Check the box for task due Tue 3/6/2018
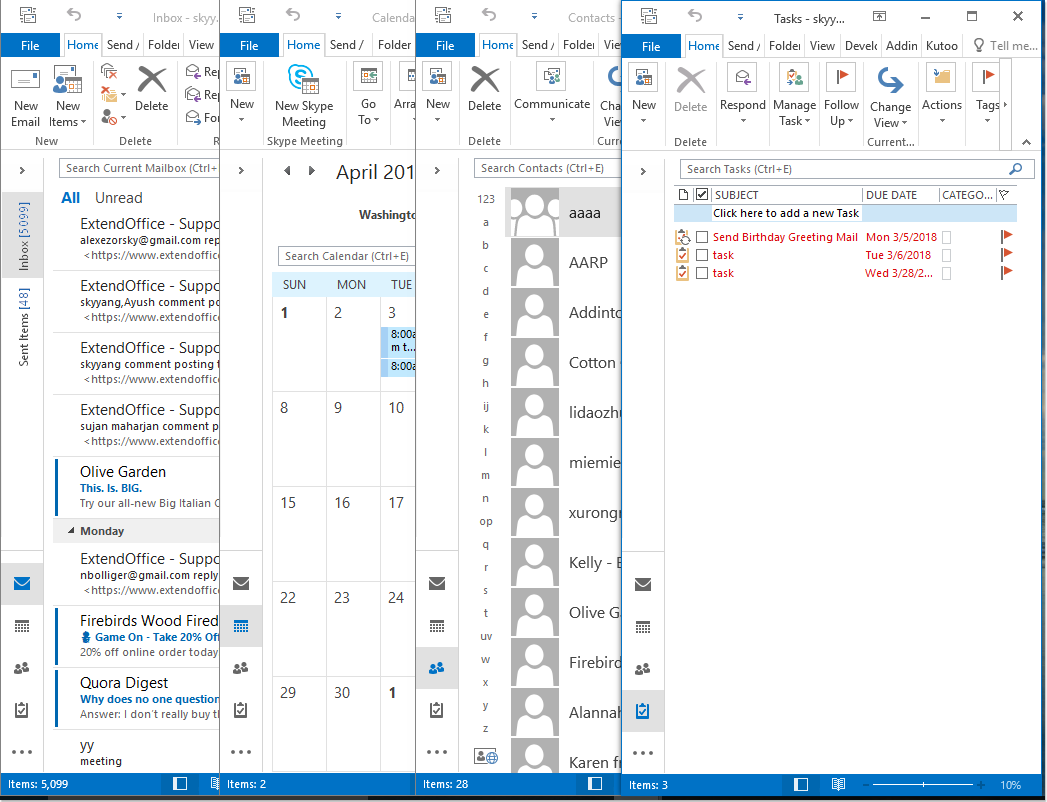This screenshot has width=1047, height=802. [x=702, y=255]
